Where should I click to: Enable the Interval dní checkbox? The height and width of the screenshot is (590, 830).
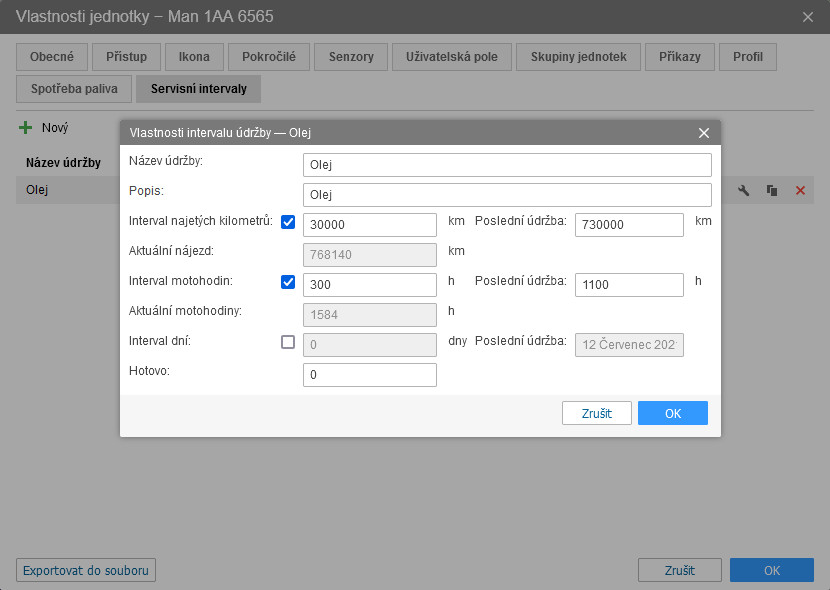[x=288, y=342]
